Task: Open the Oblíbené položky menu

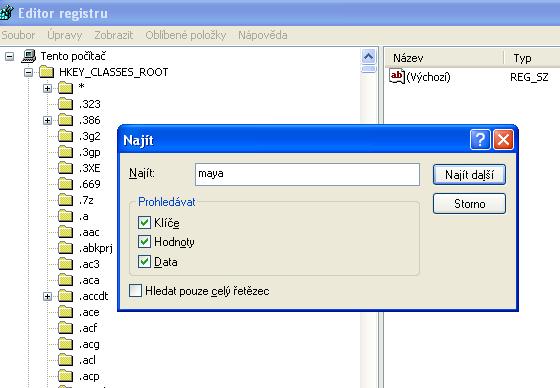Action: click(186, 35)
